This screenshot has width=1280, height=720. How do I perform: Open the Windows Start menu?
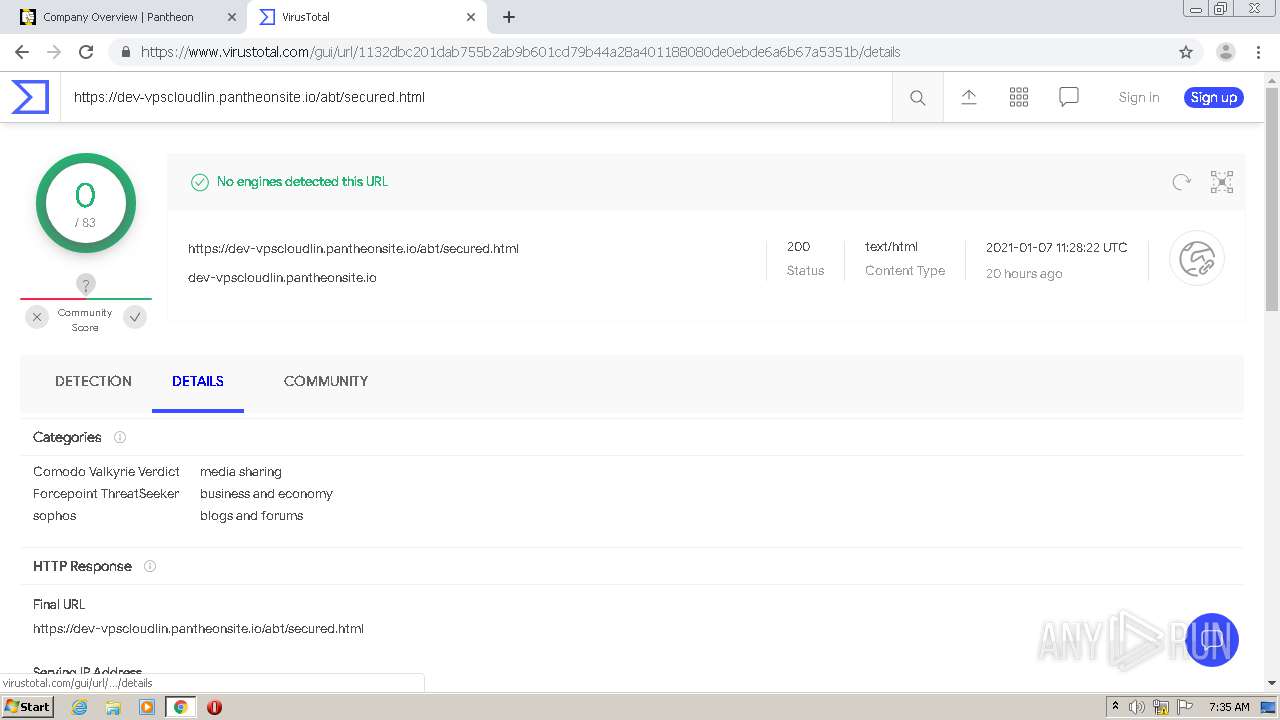pyautogui.click(x=28, y=706)
